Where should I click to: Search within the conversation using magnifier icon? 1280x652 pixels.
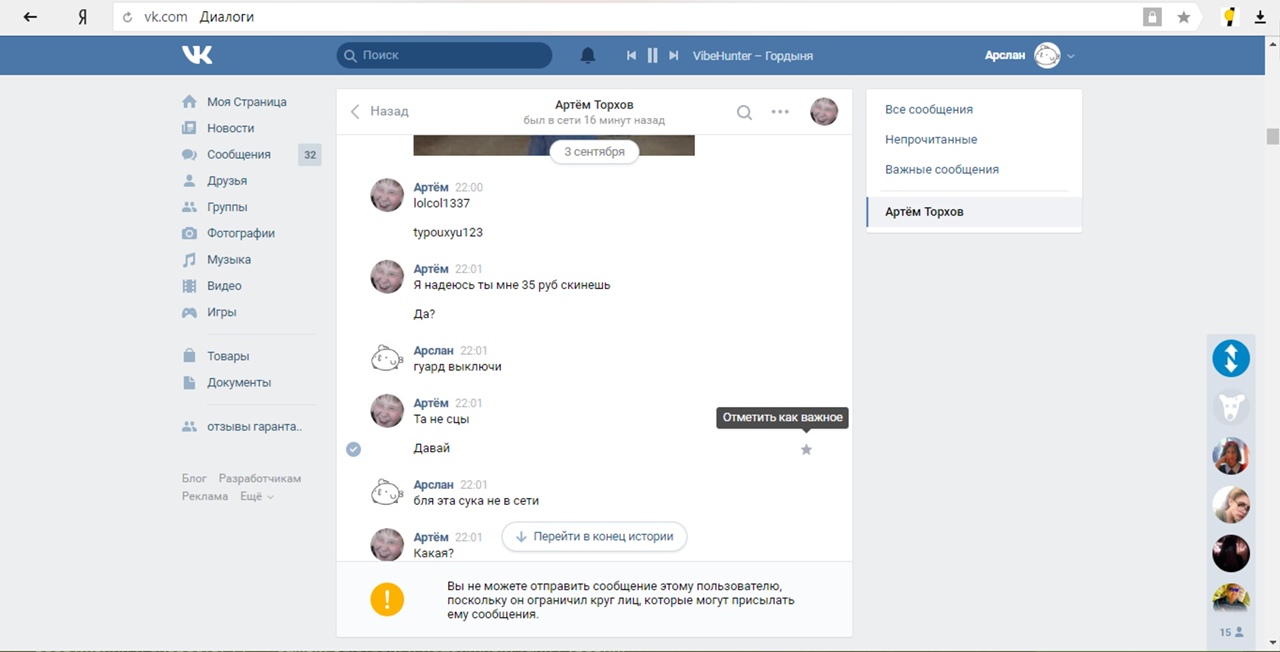pos(744,112)
